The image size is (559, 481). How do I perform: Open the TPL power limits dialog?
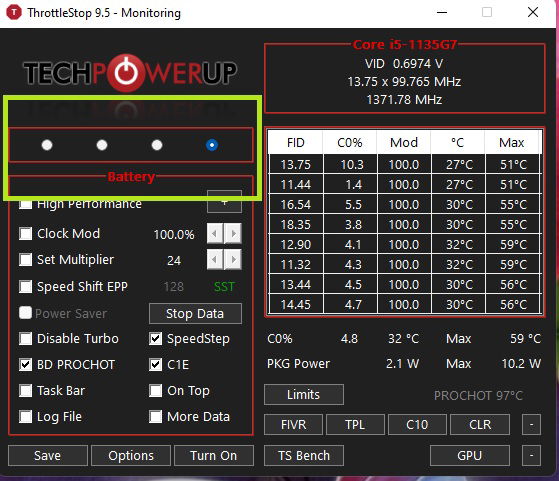click(x=355, y=424)
